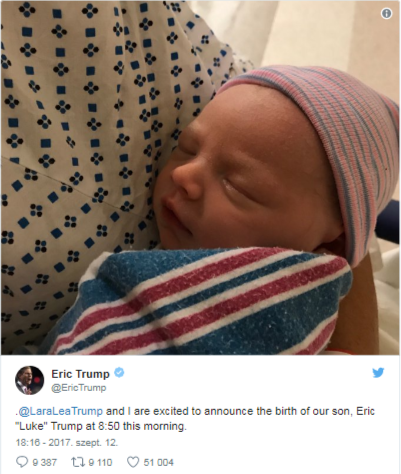The width and height of the screenshot is (401, 474).
Task: Open the 18:16 - 2017. szept. 12. timestamp
Action: pos(67,443)
